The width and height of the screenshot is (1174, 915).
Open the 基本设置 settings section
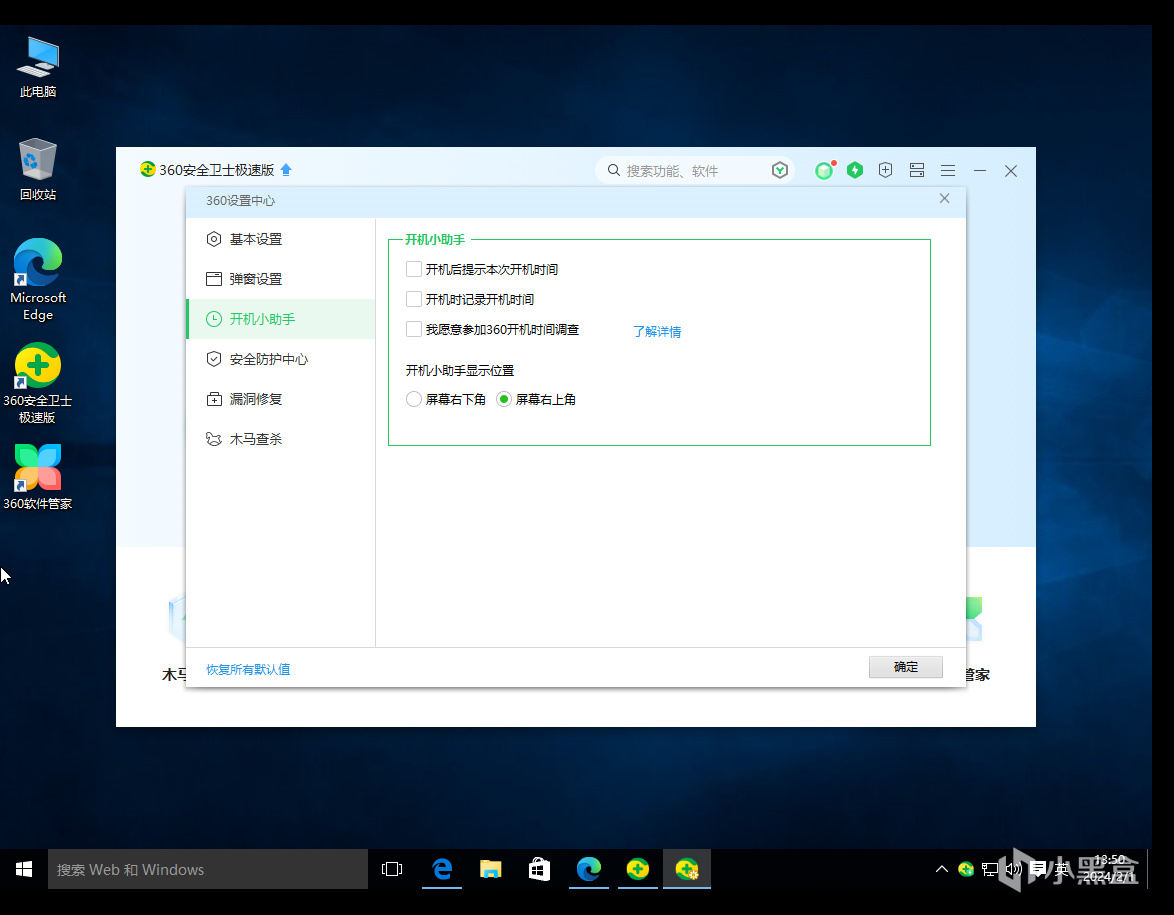(x=281, y=239)
